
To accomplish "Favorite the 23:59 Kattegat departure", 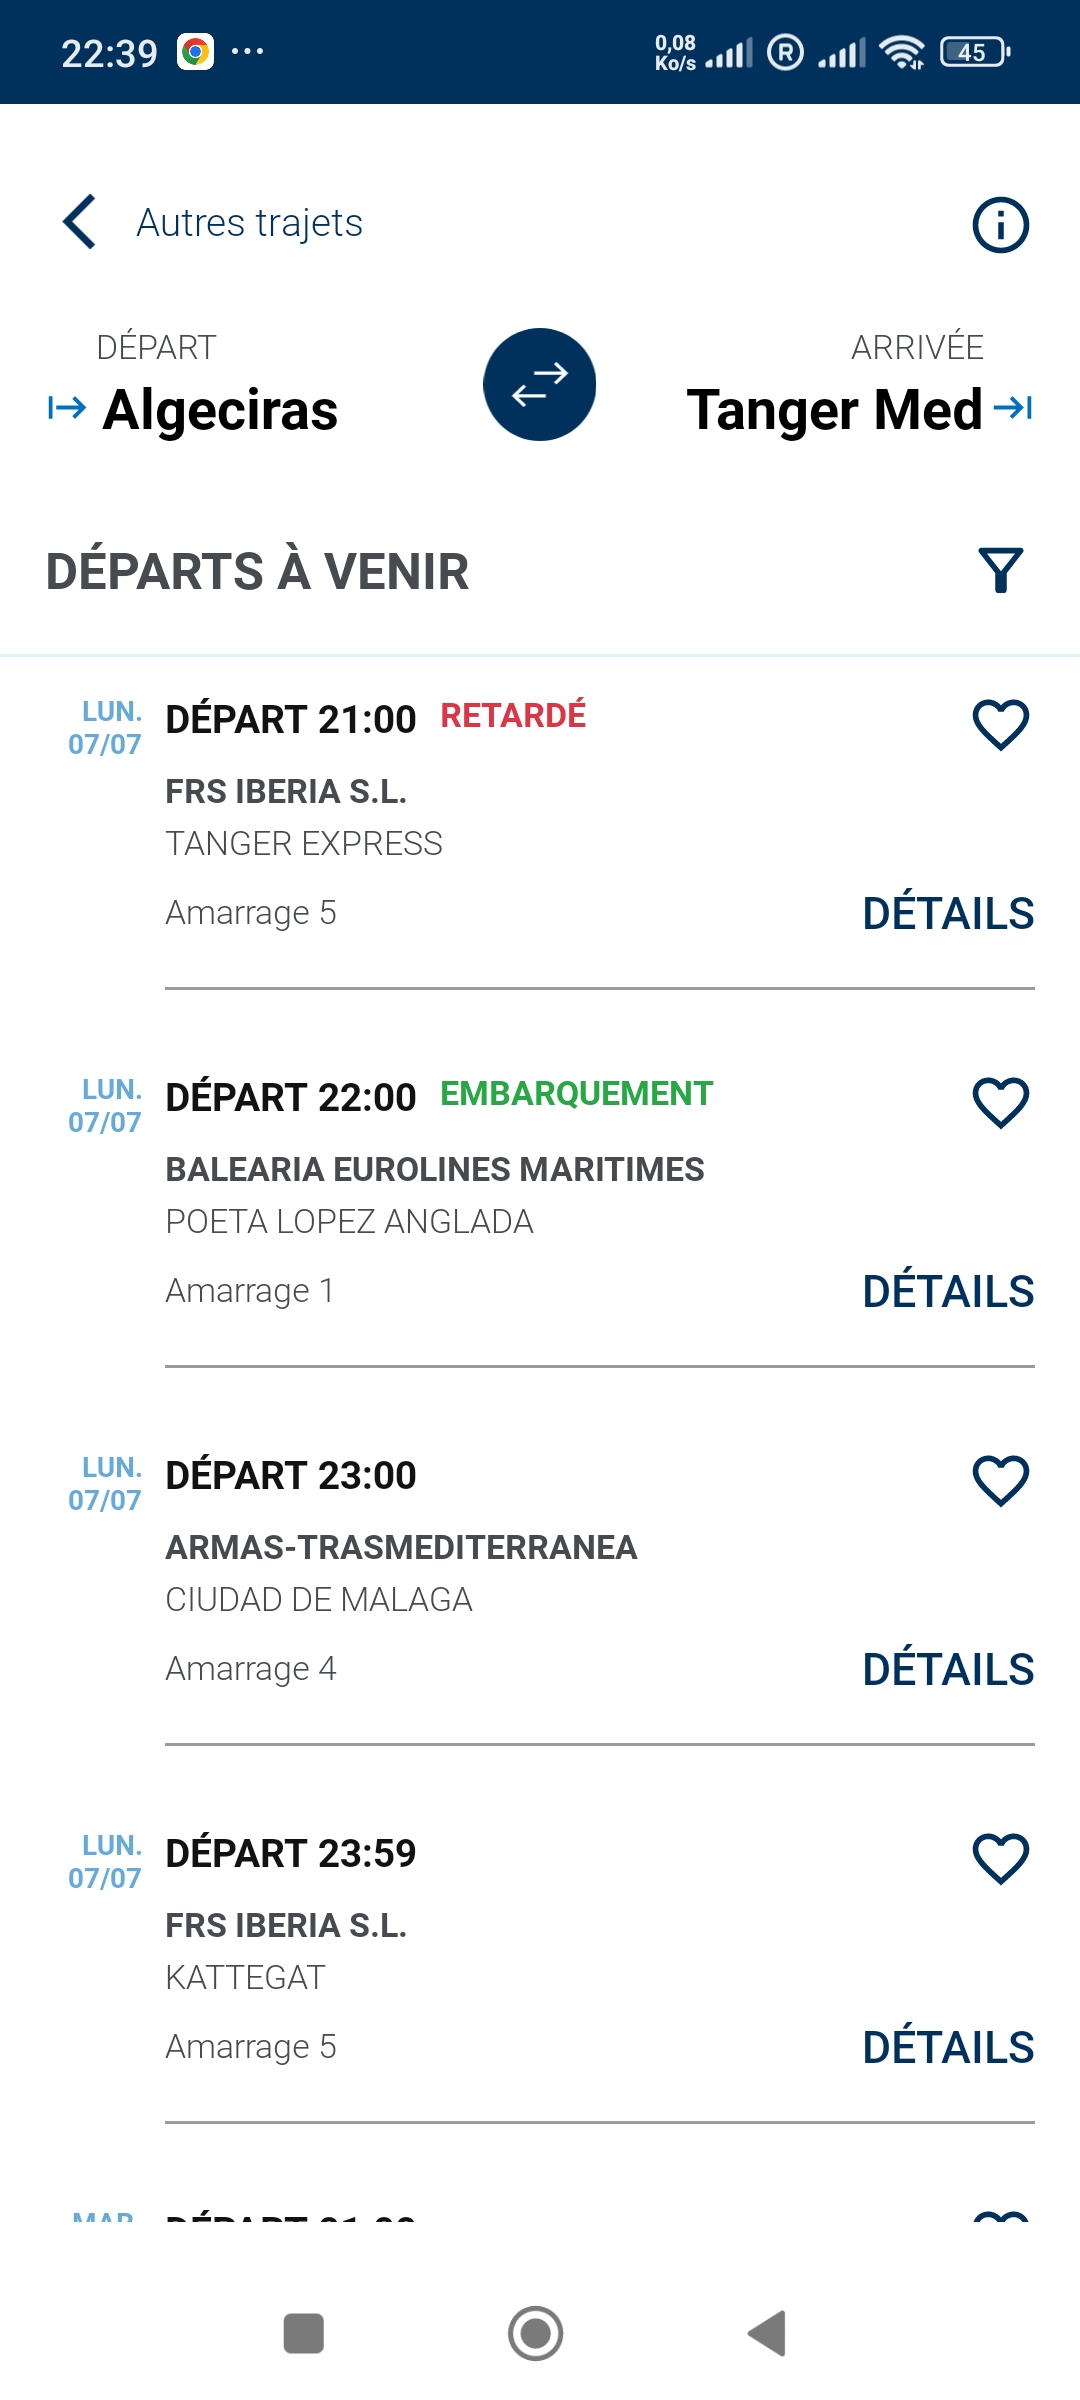I will [x=1000, y=1859].
